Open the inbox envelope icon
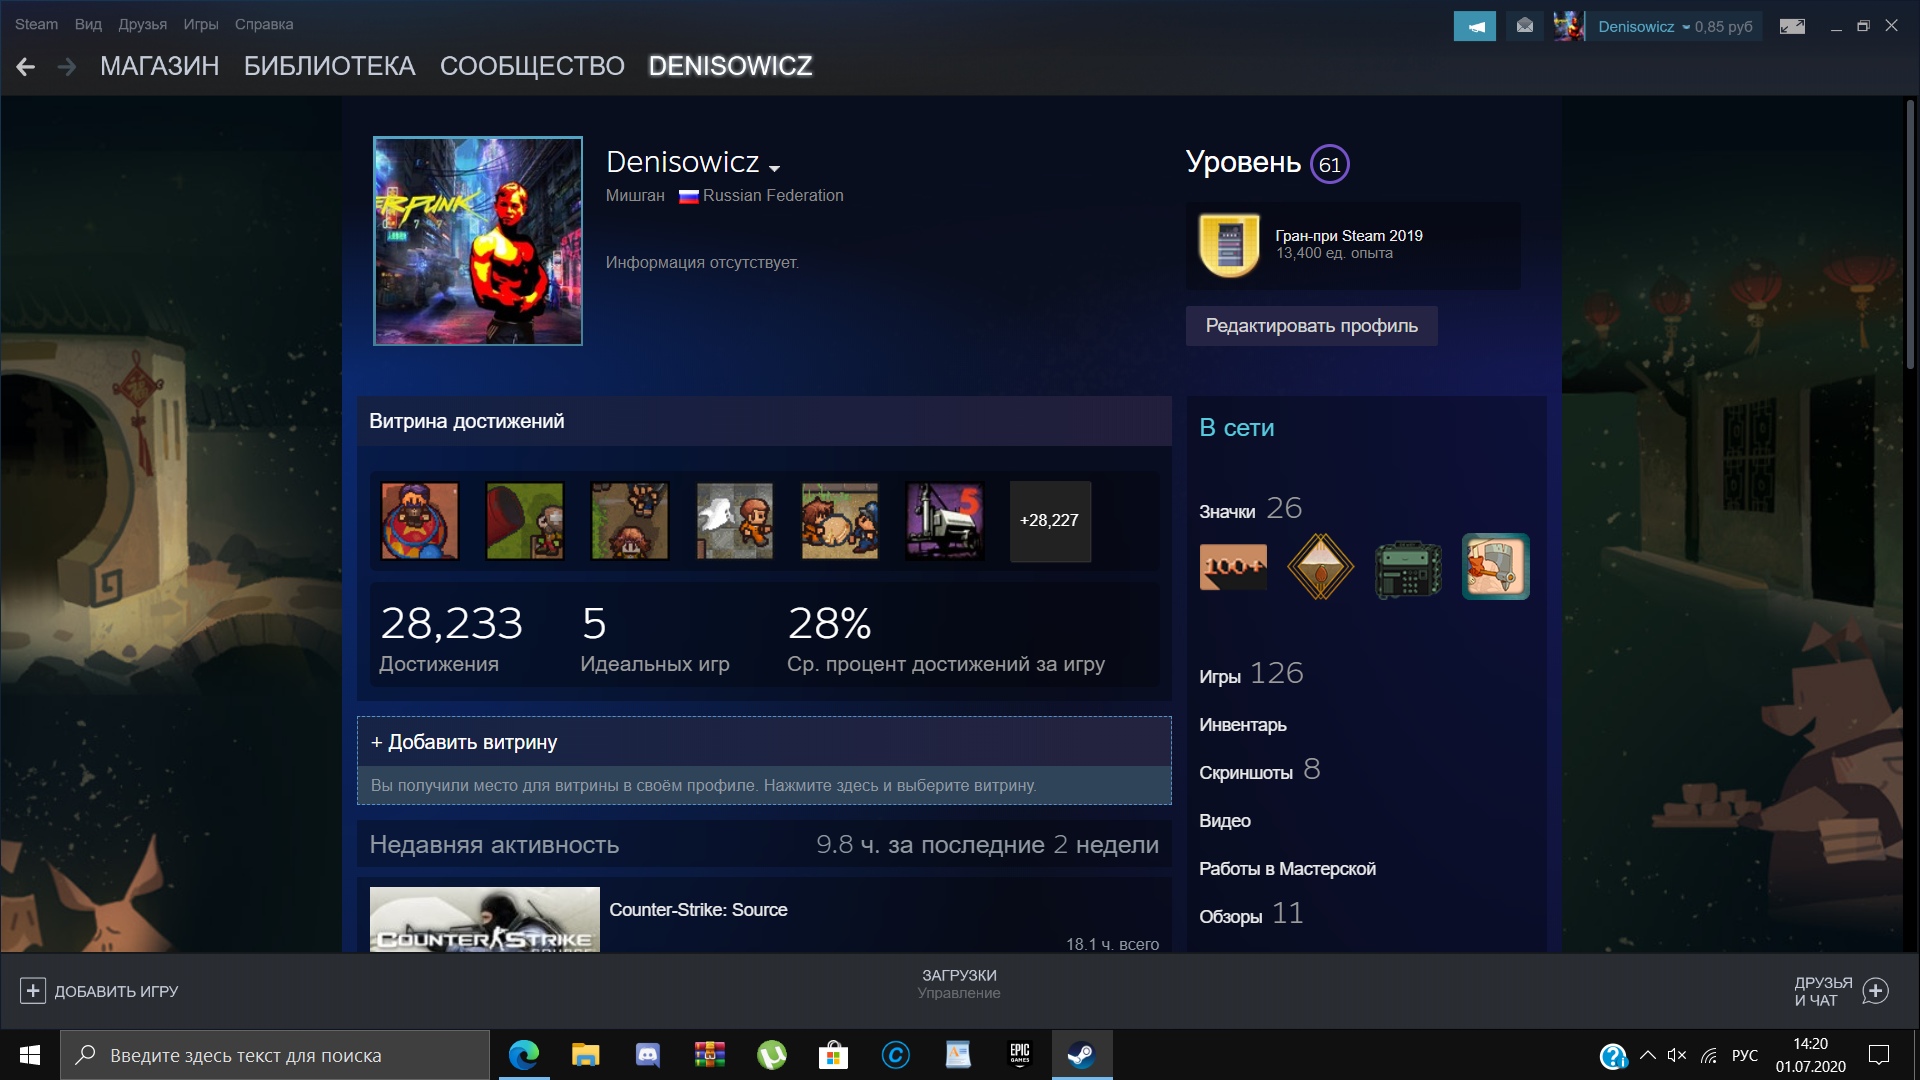This screenshot has height=1080, width=1920. [1524, 26]
